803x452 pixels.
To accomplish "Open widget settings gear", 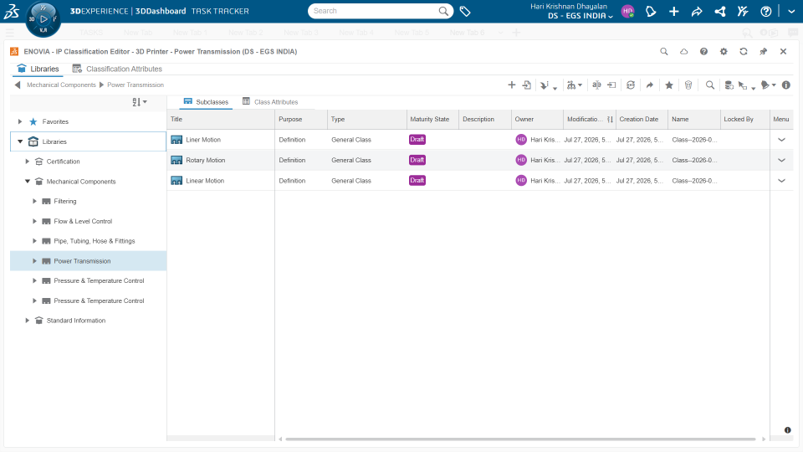I will pos(724,51).
